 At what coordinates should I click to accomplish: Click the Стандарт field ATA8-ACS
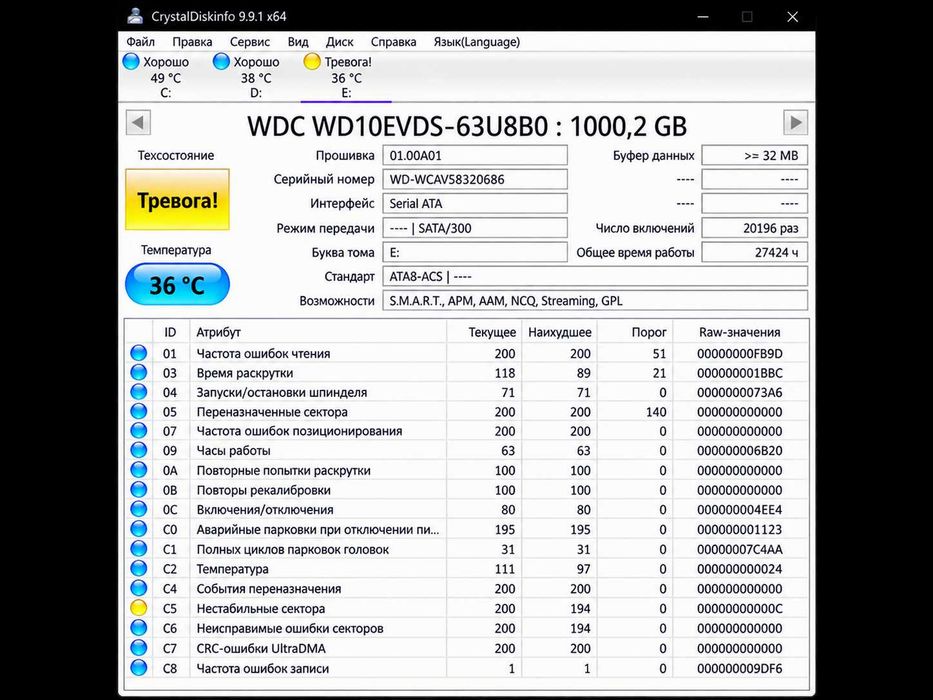595,277
